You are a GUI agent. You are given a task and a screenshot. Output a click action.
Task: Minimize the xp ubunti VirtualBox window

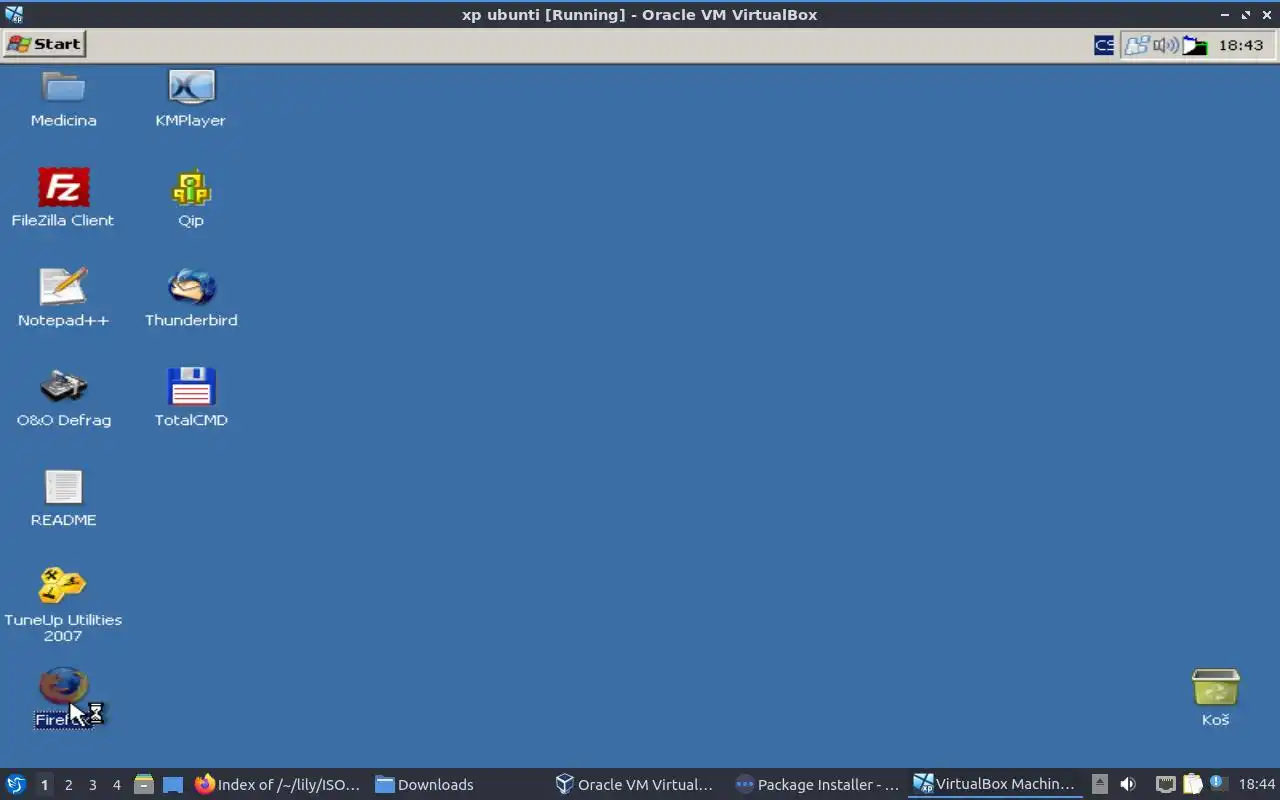coord(1225,15)
